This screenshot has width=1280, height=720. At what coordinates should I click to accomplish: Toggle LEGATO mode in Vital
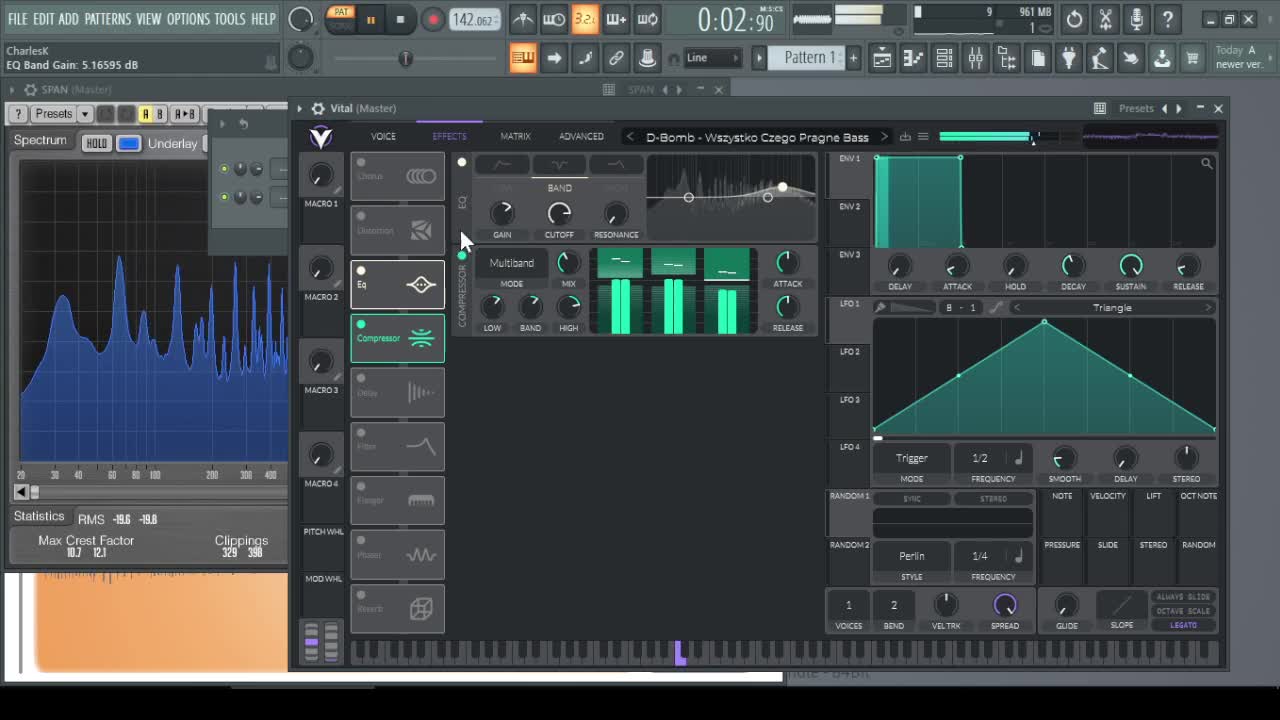1183,625
